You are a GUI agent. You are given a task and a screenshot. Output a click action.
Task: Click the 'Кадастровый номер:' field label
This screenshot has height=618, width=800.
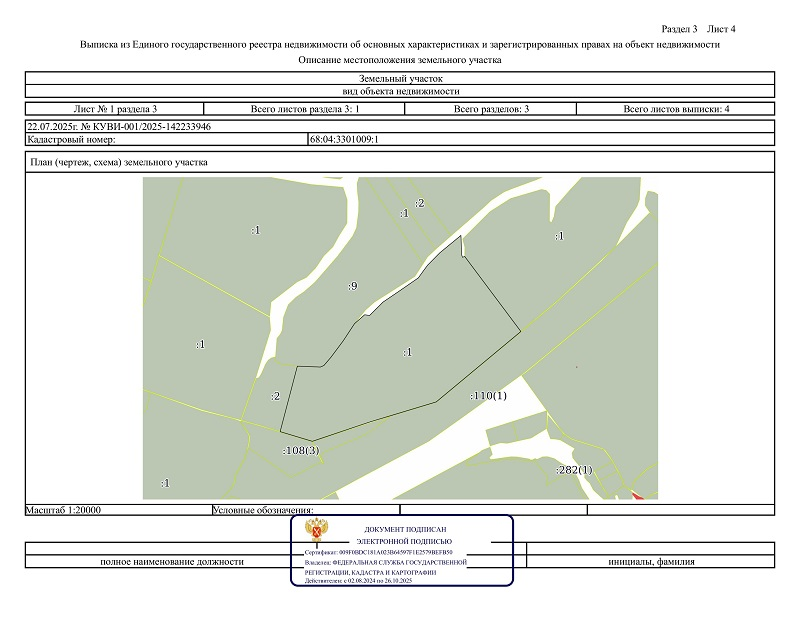(x=65, y=140)
